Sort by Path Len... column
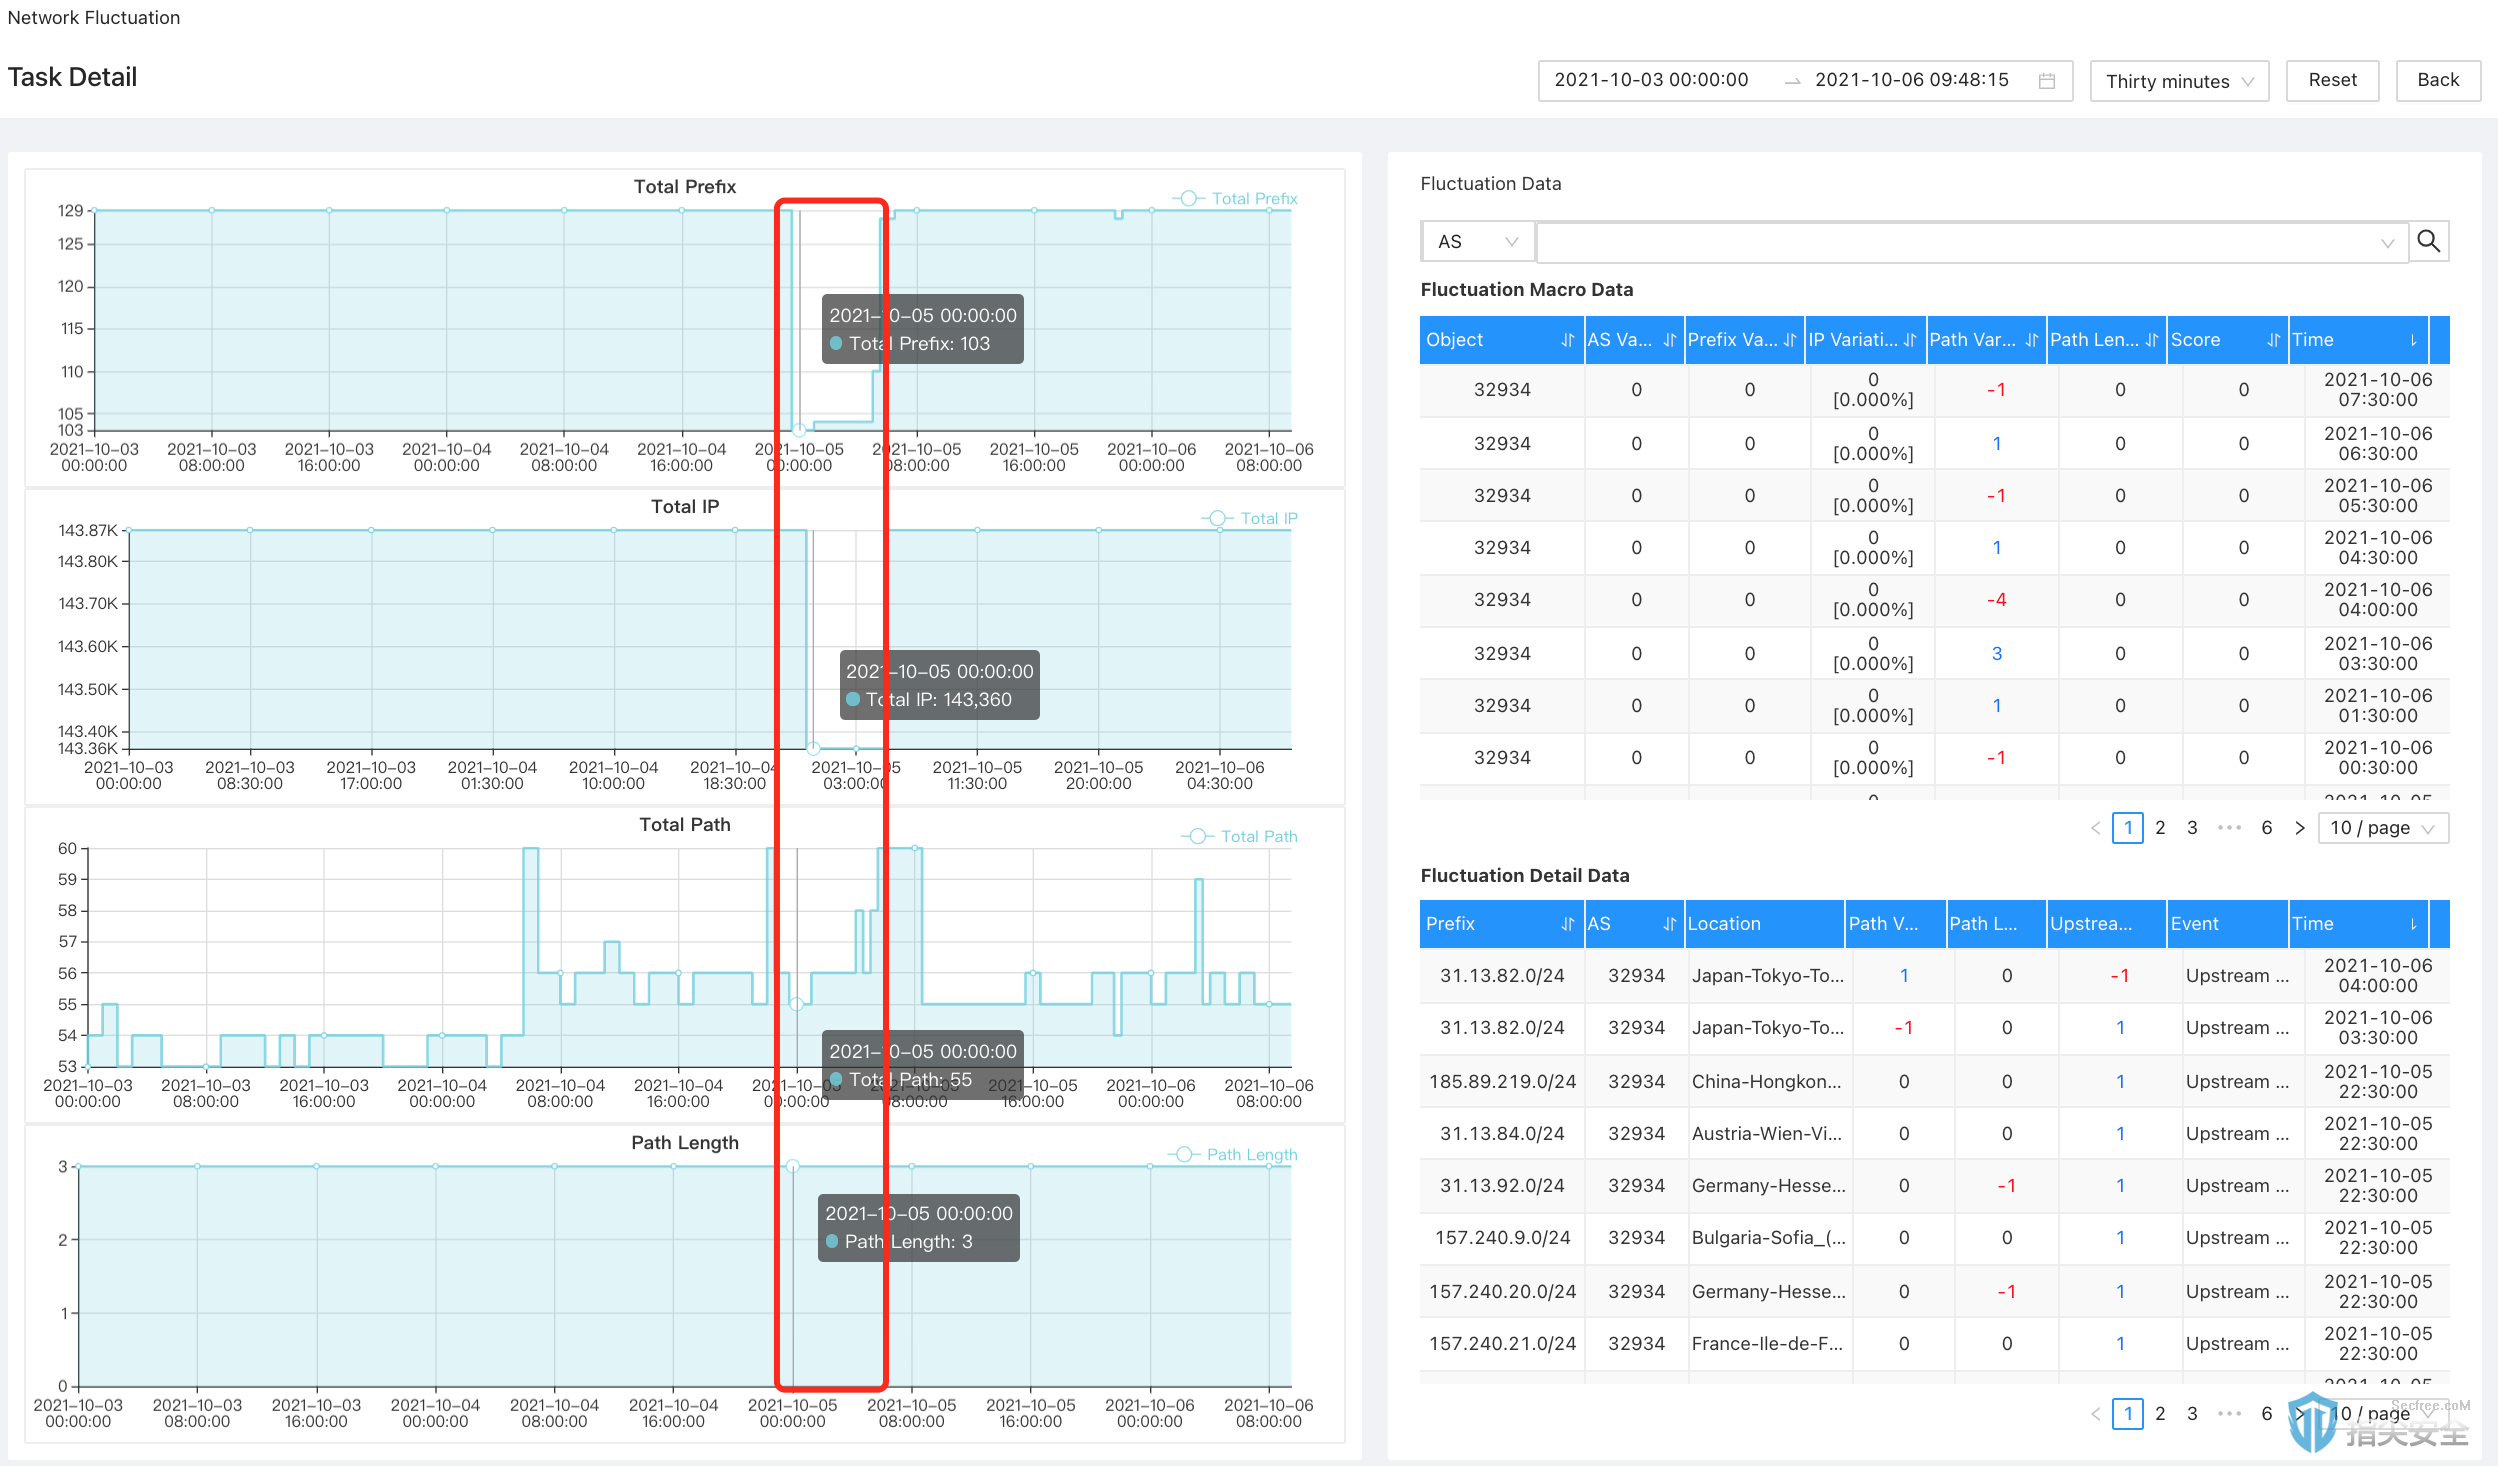The width and height of the screenshot is (2498, 1466). point(2152,340)
